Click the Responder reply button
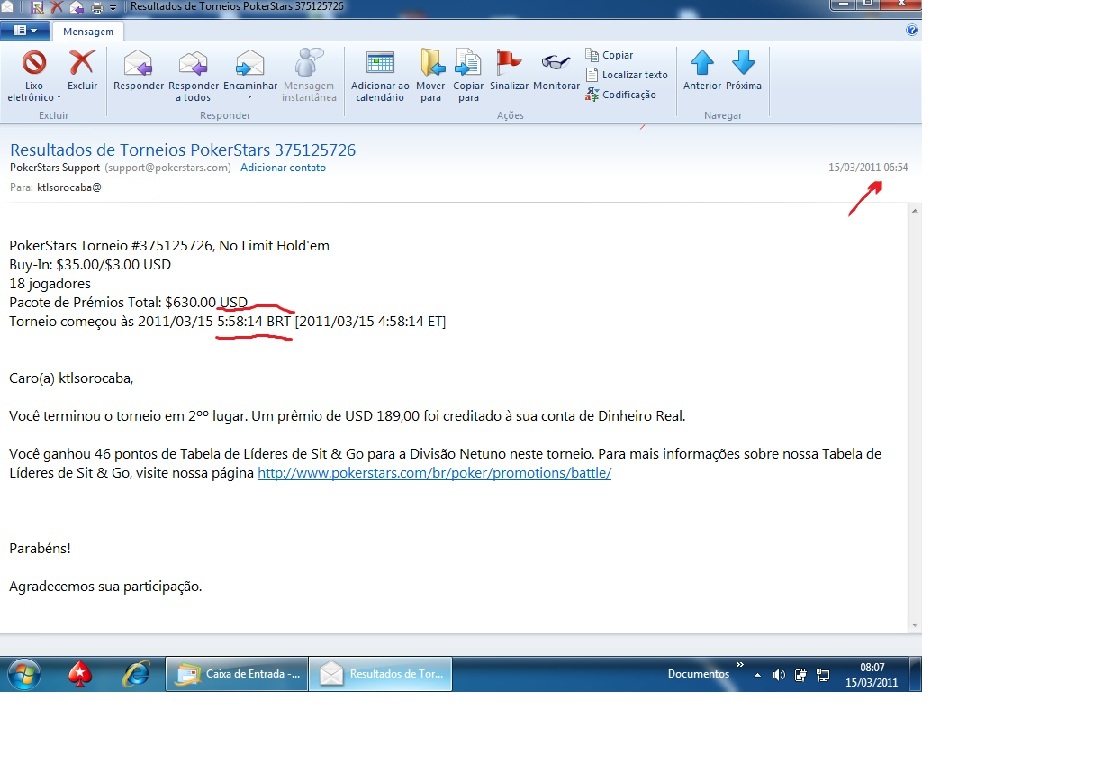Image resolution: width=1095 pixels, height=768 pixels. point(138,70)
